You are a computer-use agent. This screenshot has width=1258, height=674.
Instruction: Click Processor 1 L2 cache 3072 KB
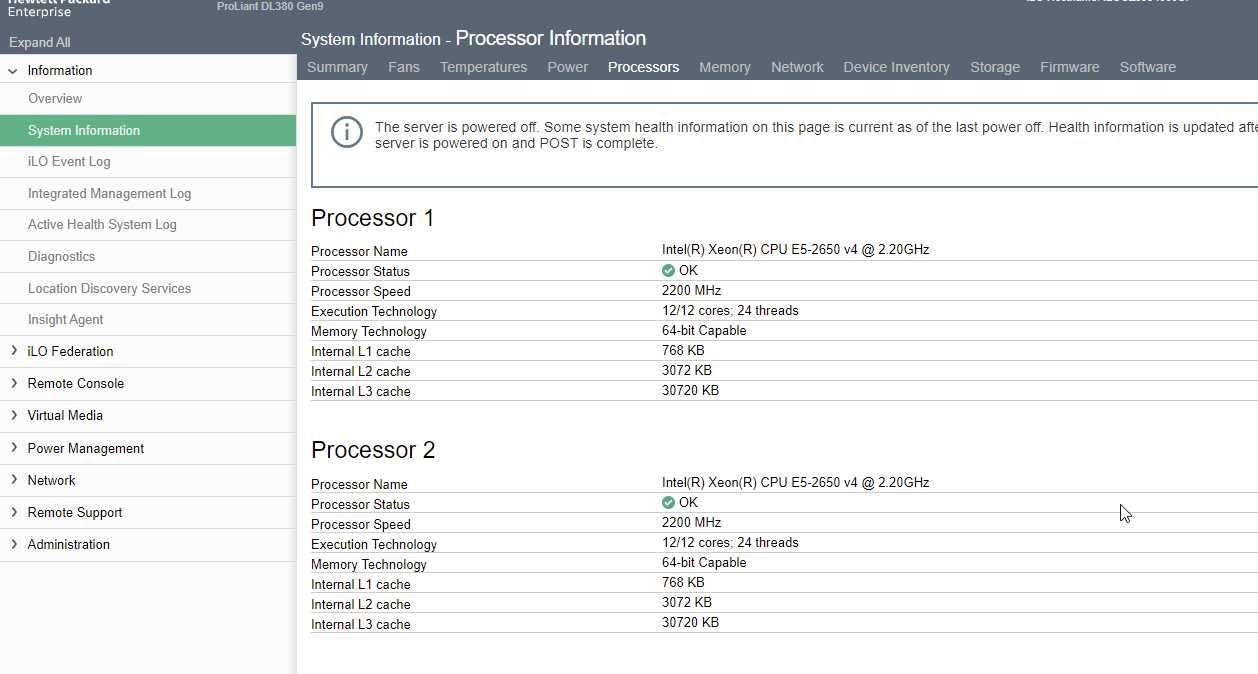[687, 370]
